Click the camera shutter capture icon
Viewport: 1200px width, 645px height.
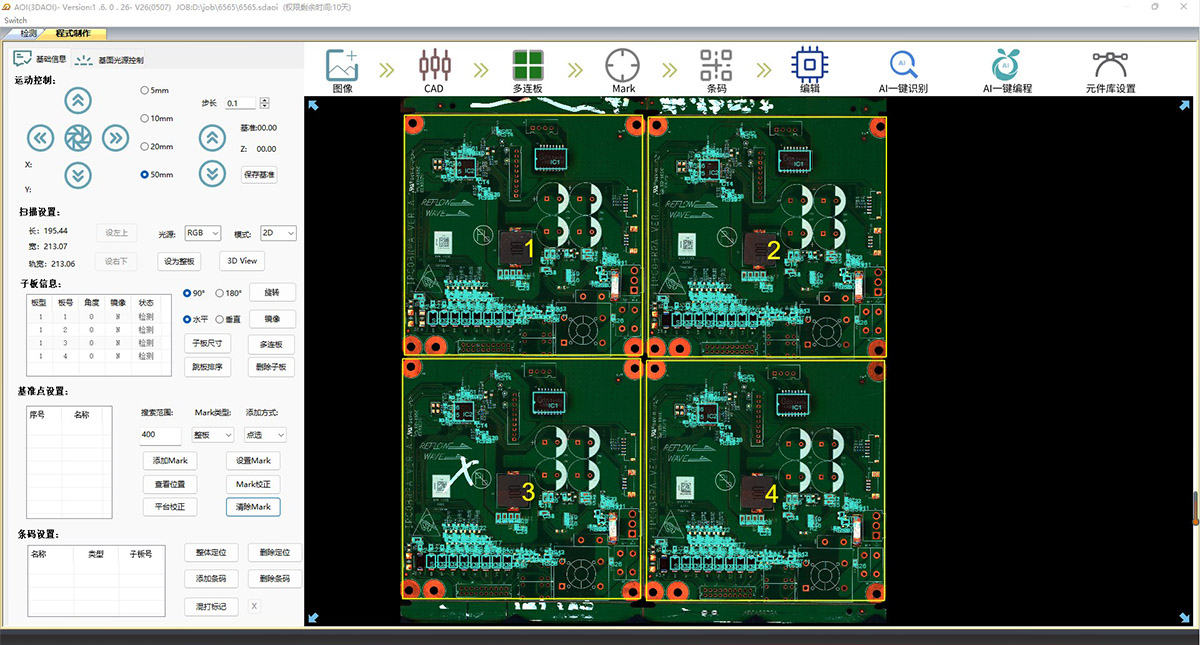coord(78,138)
